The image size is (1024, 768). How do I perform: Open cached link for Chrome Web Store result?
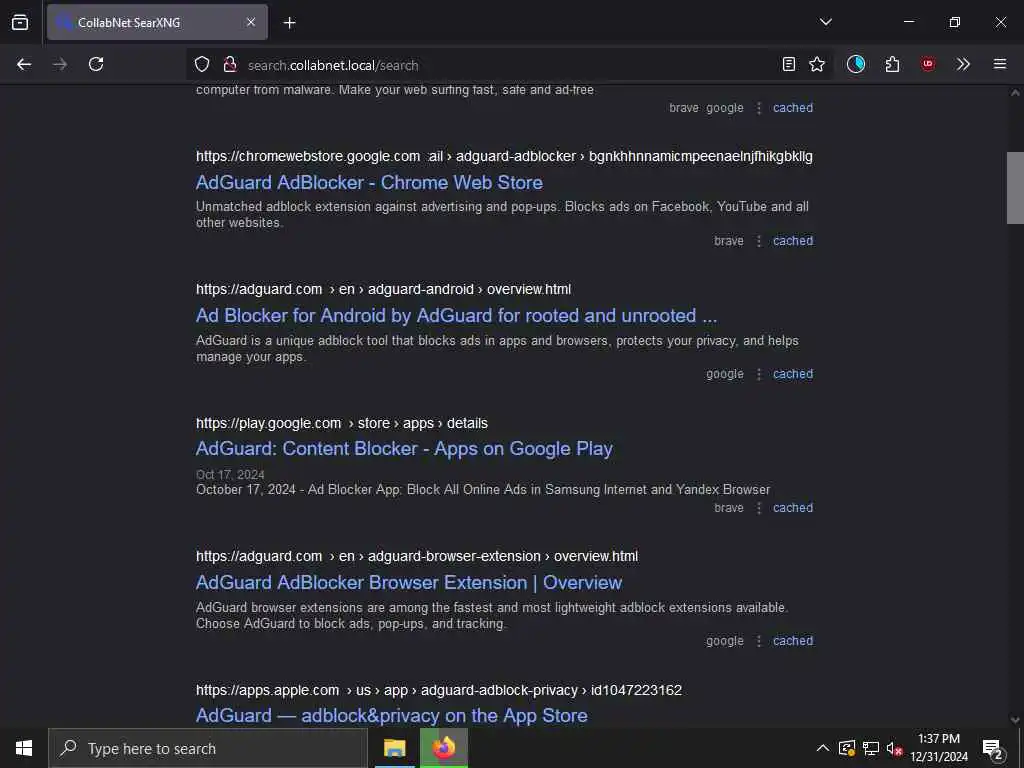(x=793, y=241)
